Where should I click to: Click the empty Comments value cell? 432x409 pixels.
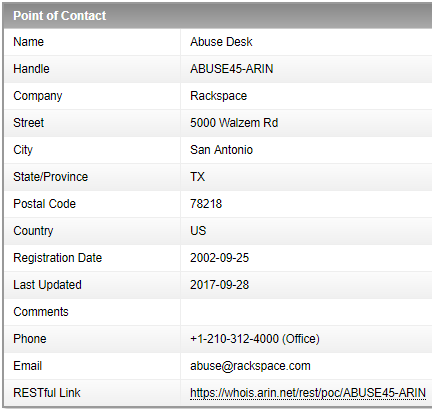[306, 312]
